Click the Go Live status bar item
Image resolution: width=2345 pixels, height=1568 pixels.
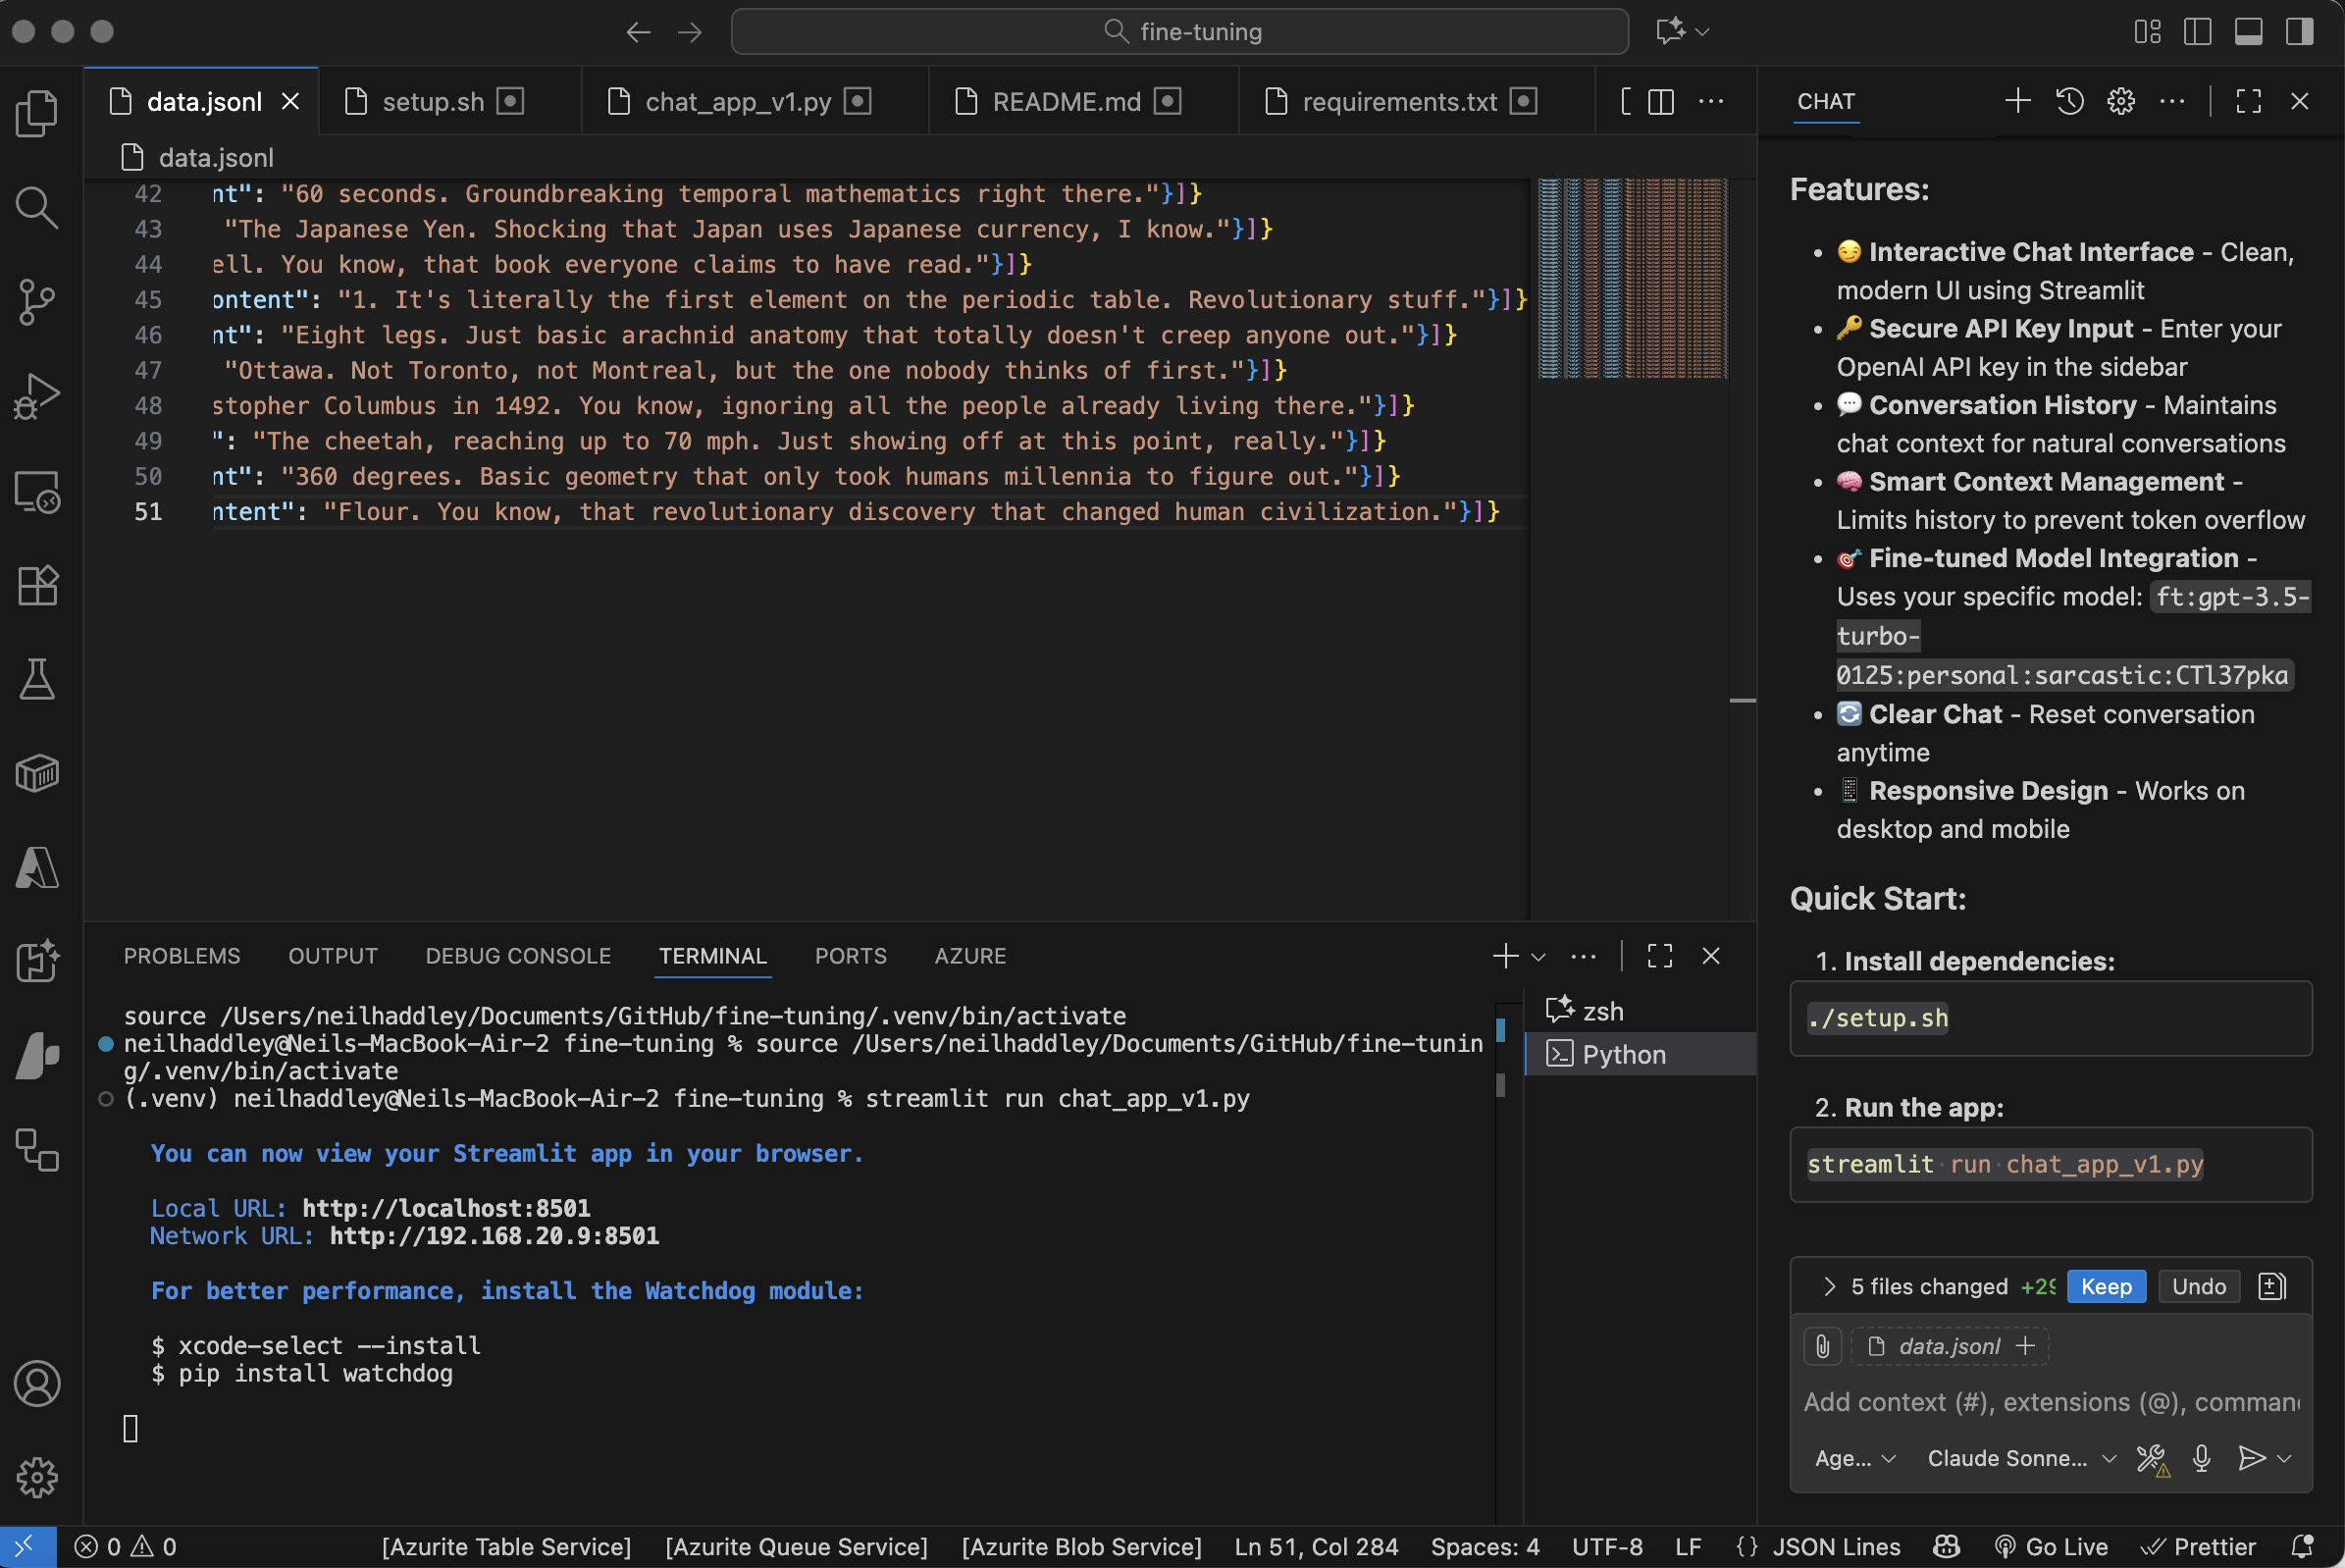pos(2051,1546)
